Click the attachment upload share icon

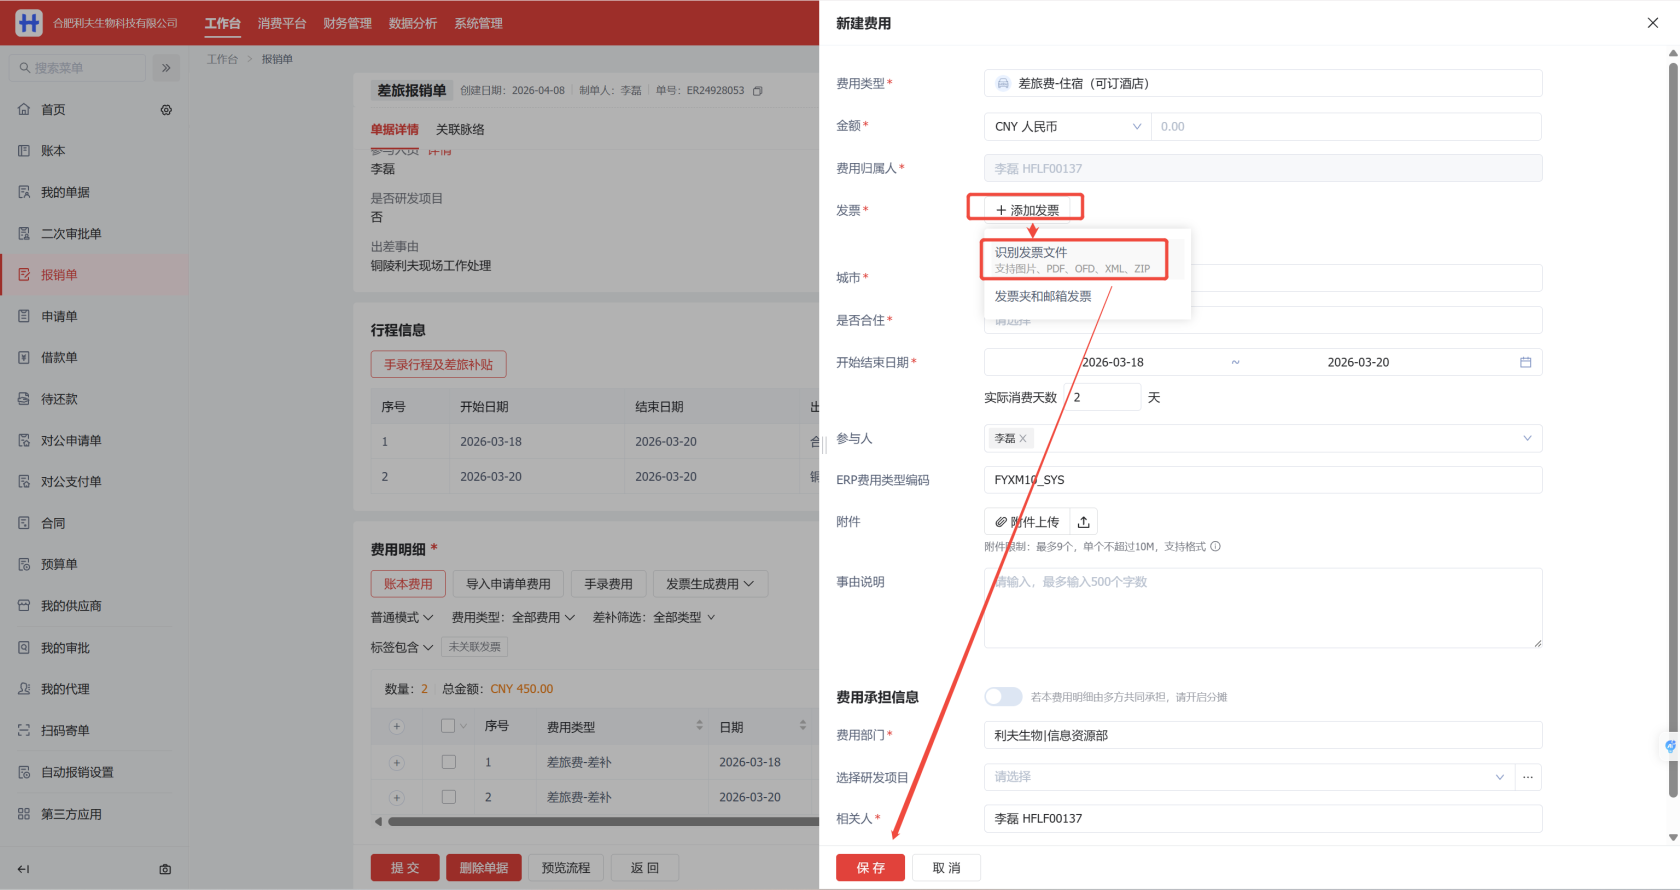tap(1083, 522)
